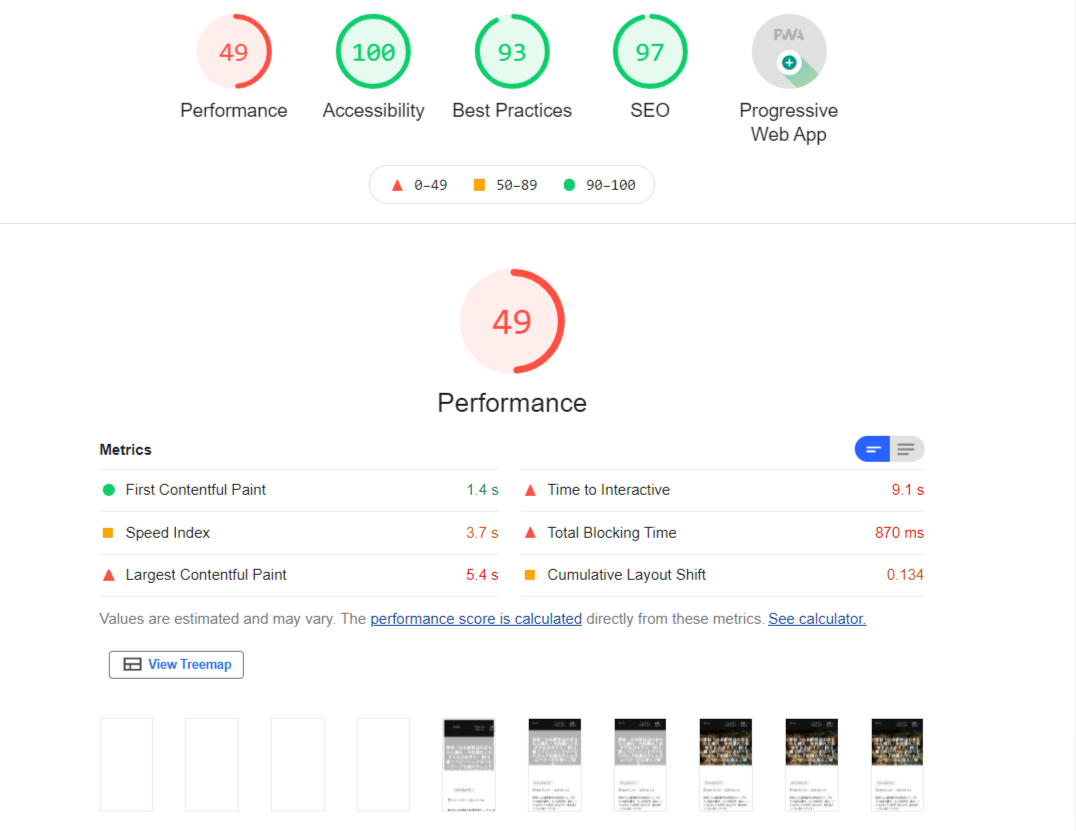Open the "performance score is calculated" link
Viewport: 1076px width, 831px height.
[x=476, y=619]
